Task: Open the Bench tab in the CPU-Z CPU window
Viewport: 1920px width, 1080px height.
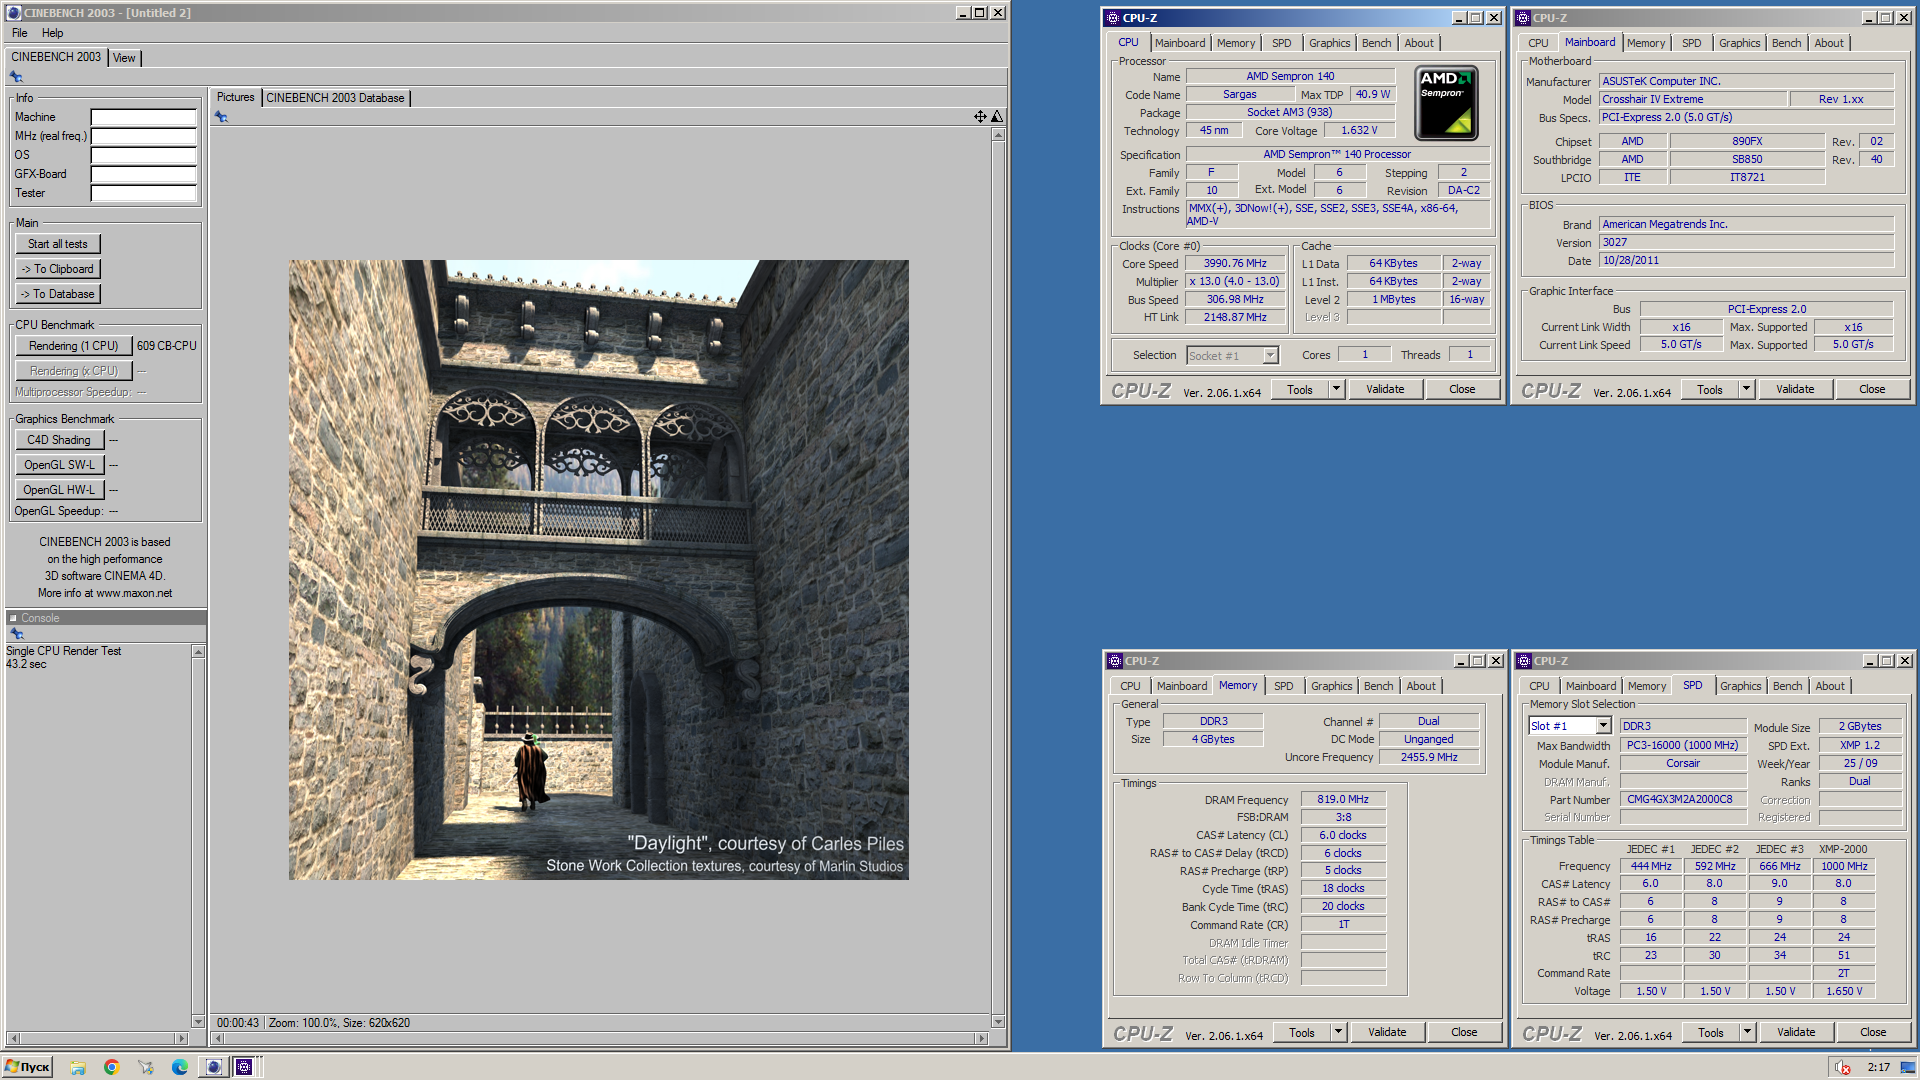Action: (x=1376, y=43)
